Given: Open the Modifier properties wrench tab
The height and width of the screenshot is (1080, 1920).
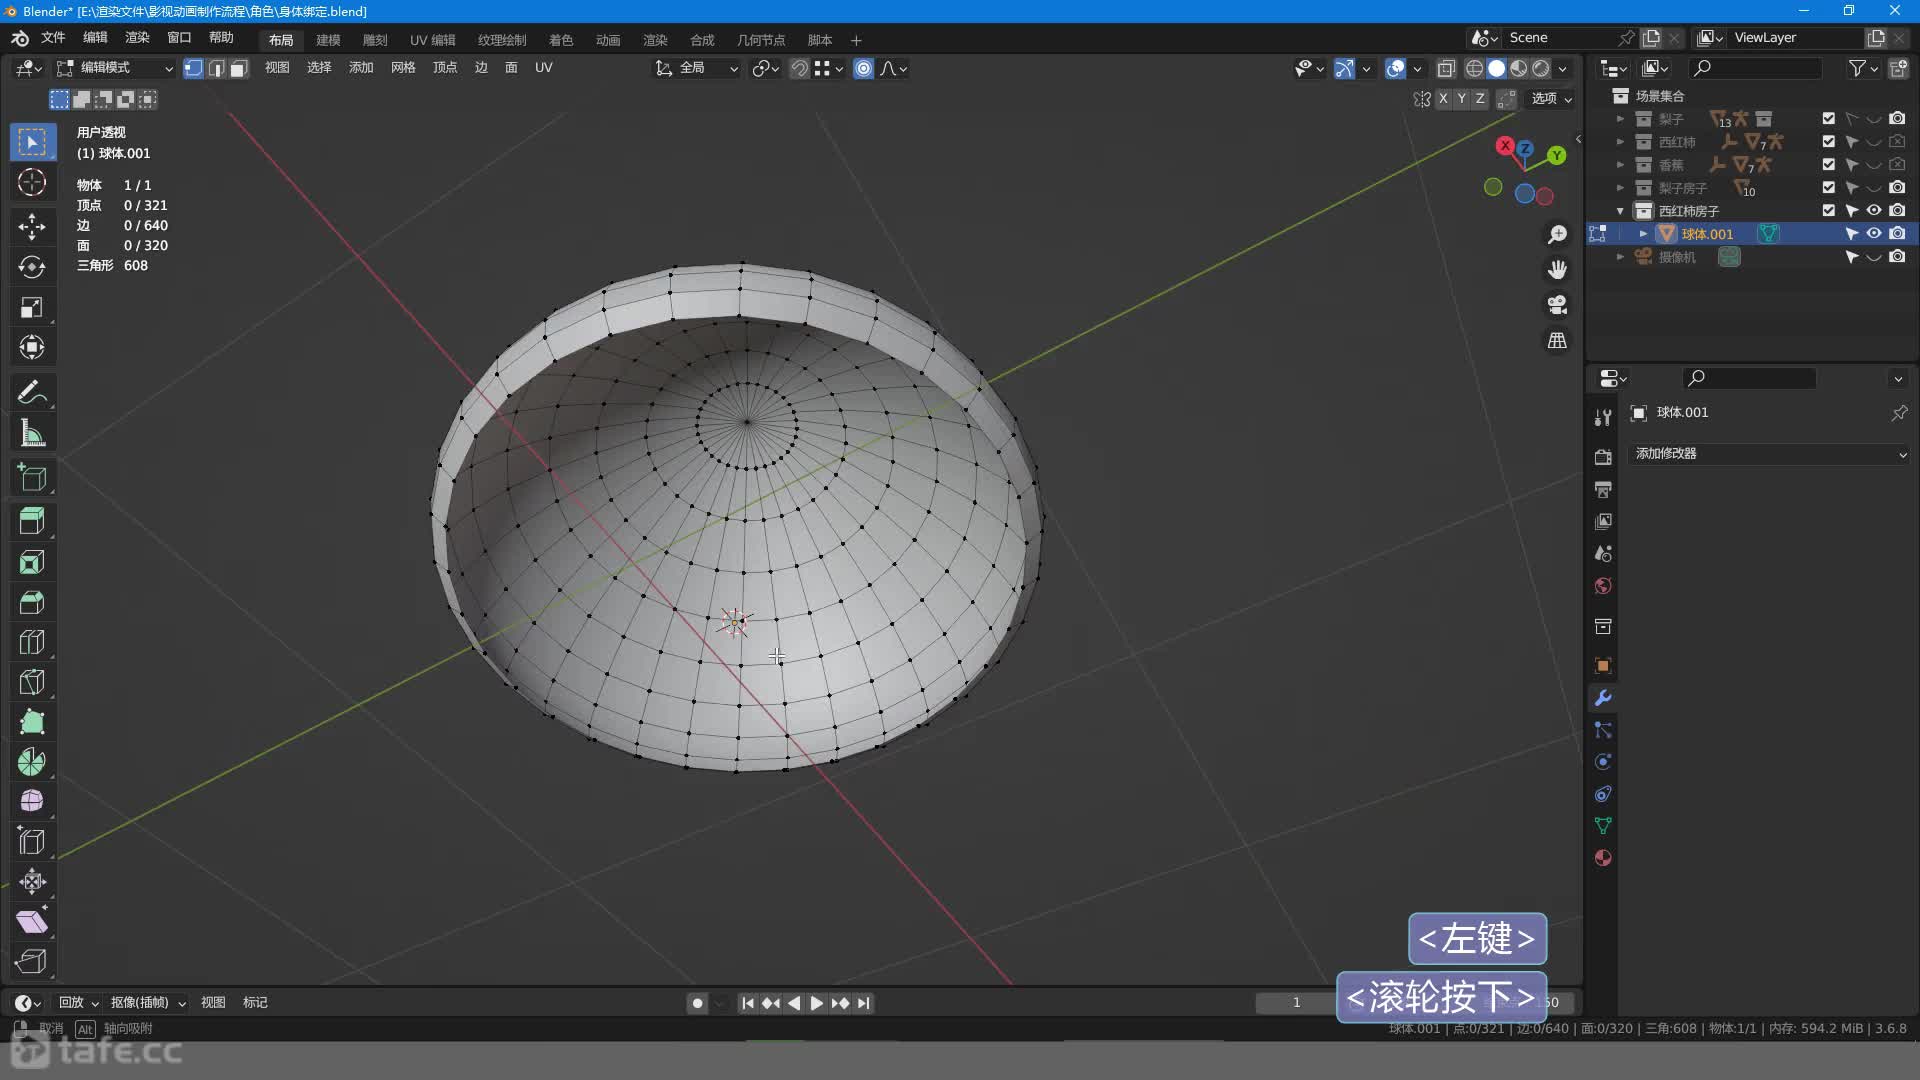Looking at the screenshot, I should (1603, 698).
